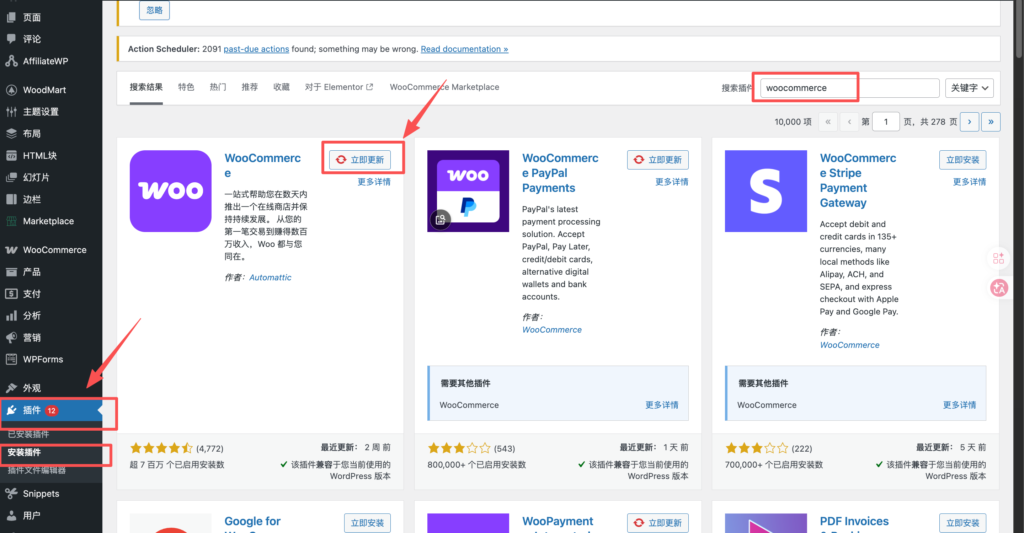Switch to 特色 tab
This screenshot has height=533, width=1024.
186,87
